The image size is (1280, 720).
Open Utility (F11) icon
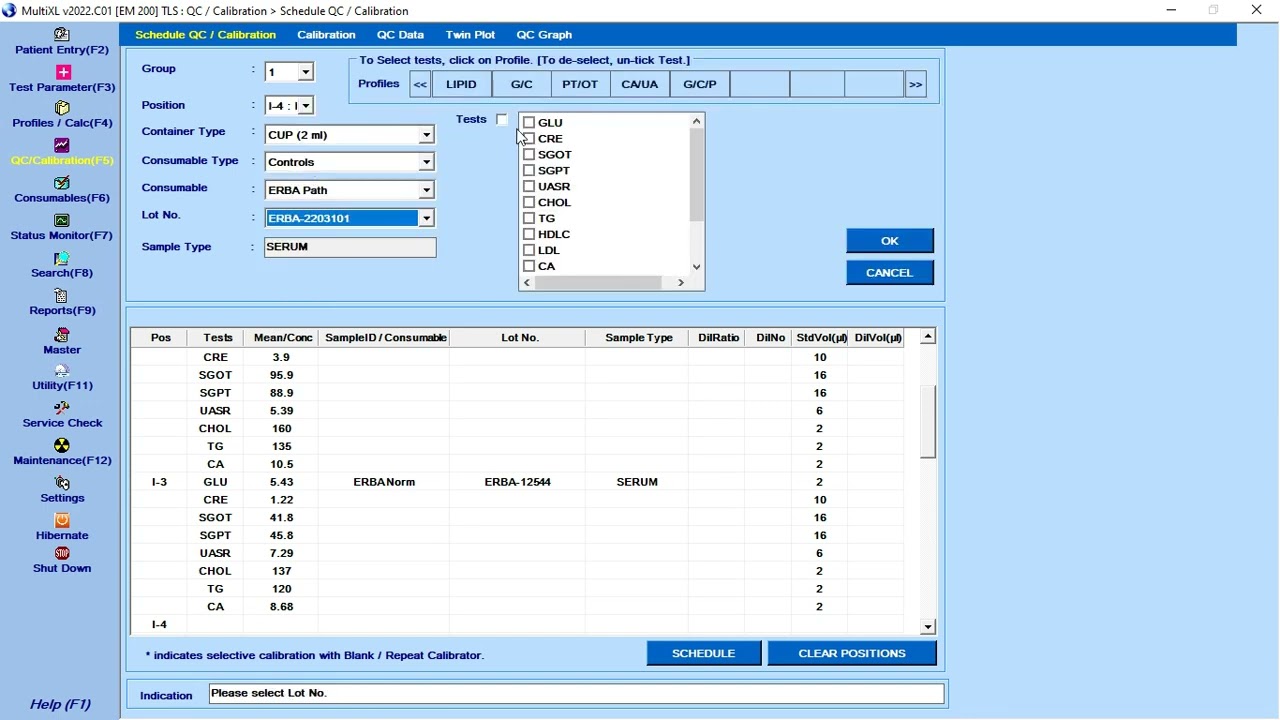coord(62,371)
